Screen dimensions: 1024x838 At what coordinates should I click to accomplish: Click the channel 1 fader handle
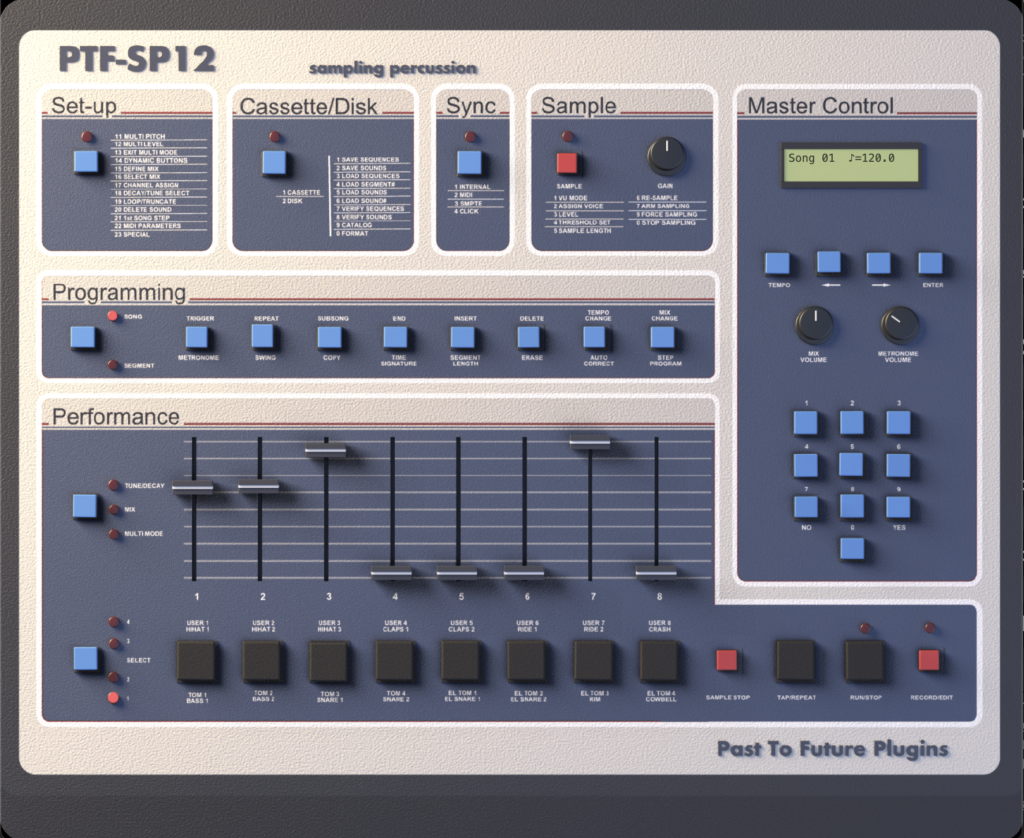click(x=193, y=486)
